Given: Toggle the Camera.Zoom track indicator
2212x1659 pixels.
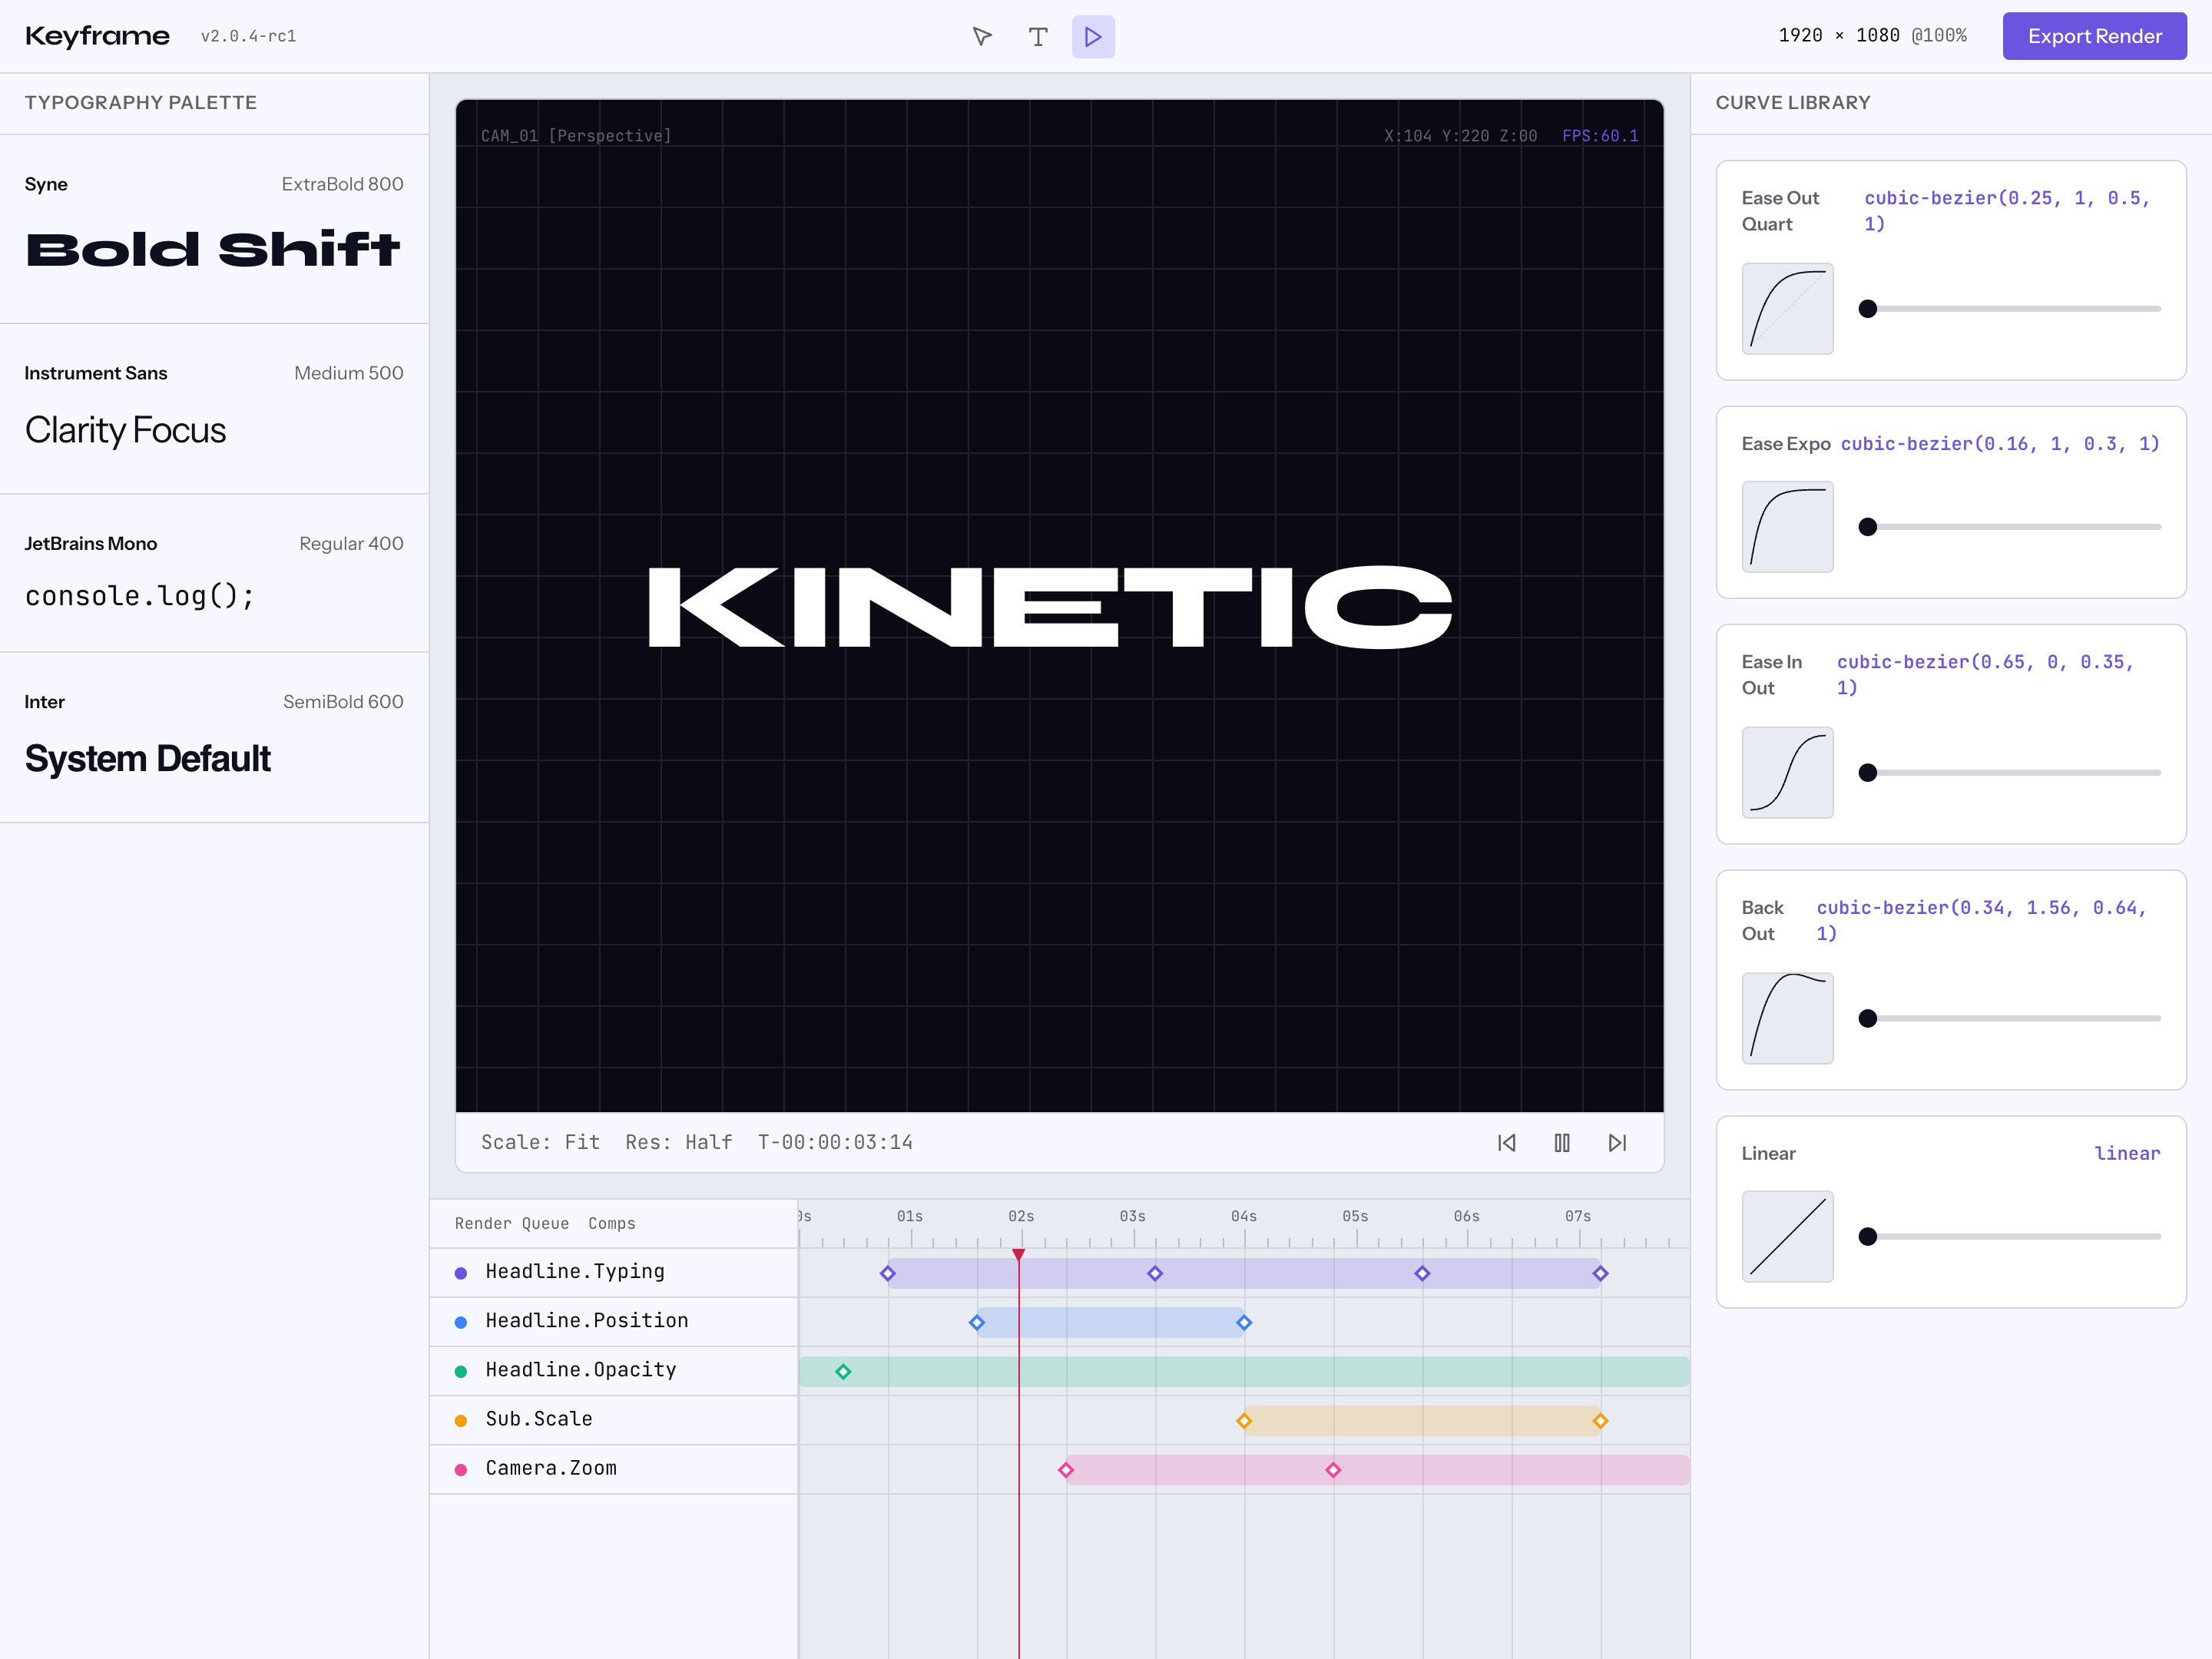Looking at the screenshot, I should pyautogui.click(x=460, y=1469).
